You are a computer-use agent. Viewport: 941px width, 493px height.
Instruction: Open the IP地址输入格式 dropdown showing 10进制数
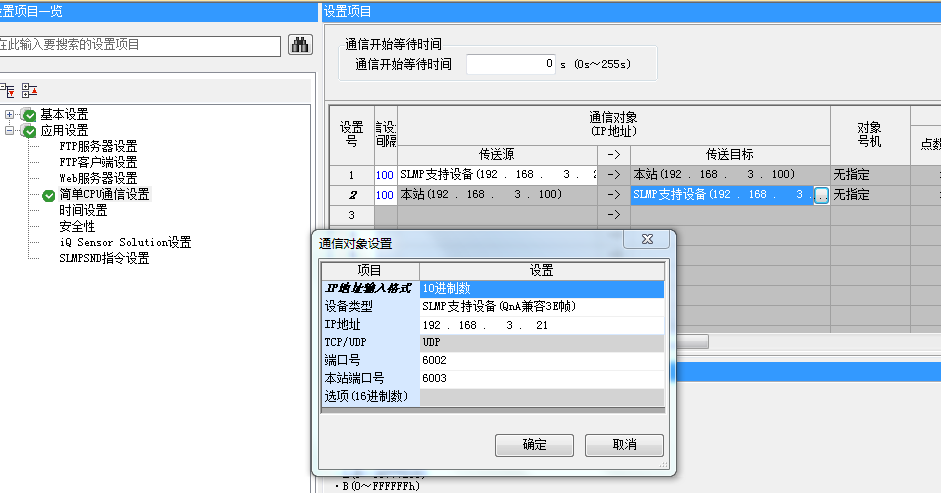[x=541, y=289]
